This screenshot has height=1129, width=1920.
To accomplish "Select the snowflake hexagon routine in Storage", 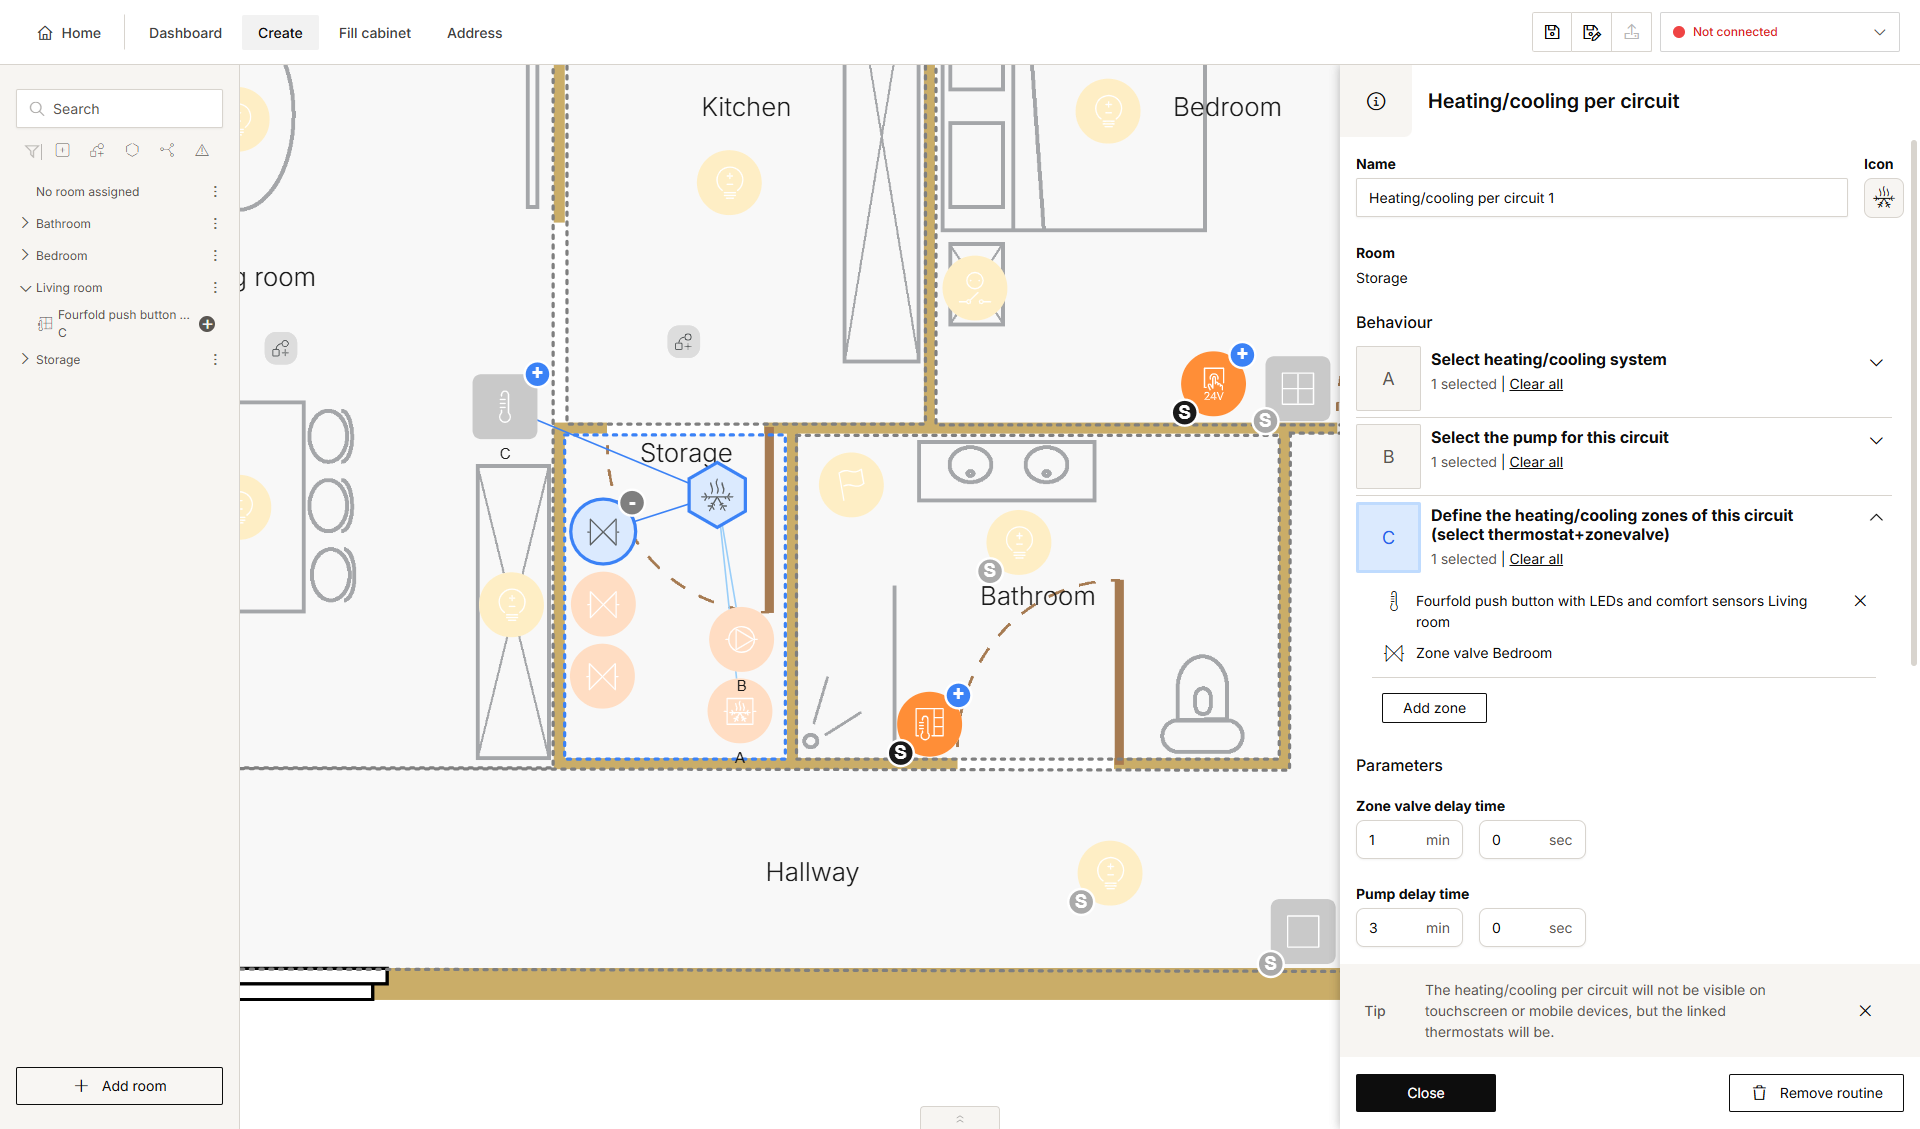I will (717, 495).
